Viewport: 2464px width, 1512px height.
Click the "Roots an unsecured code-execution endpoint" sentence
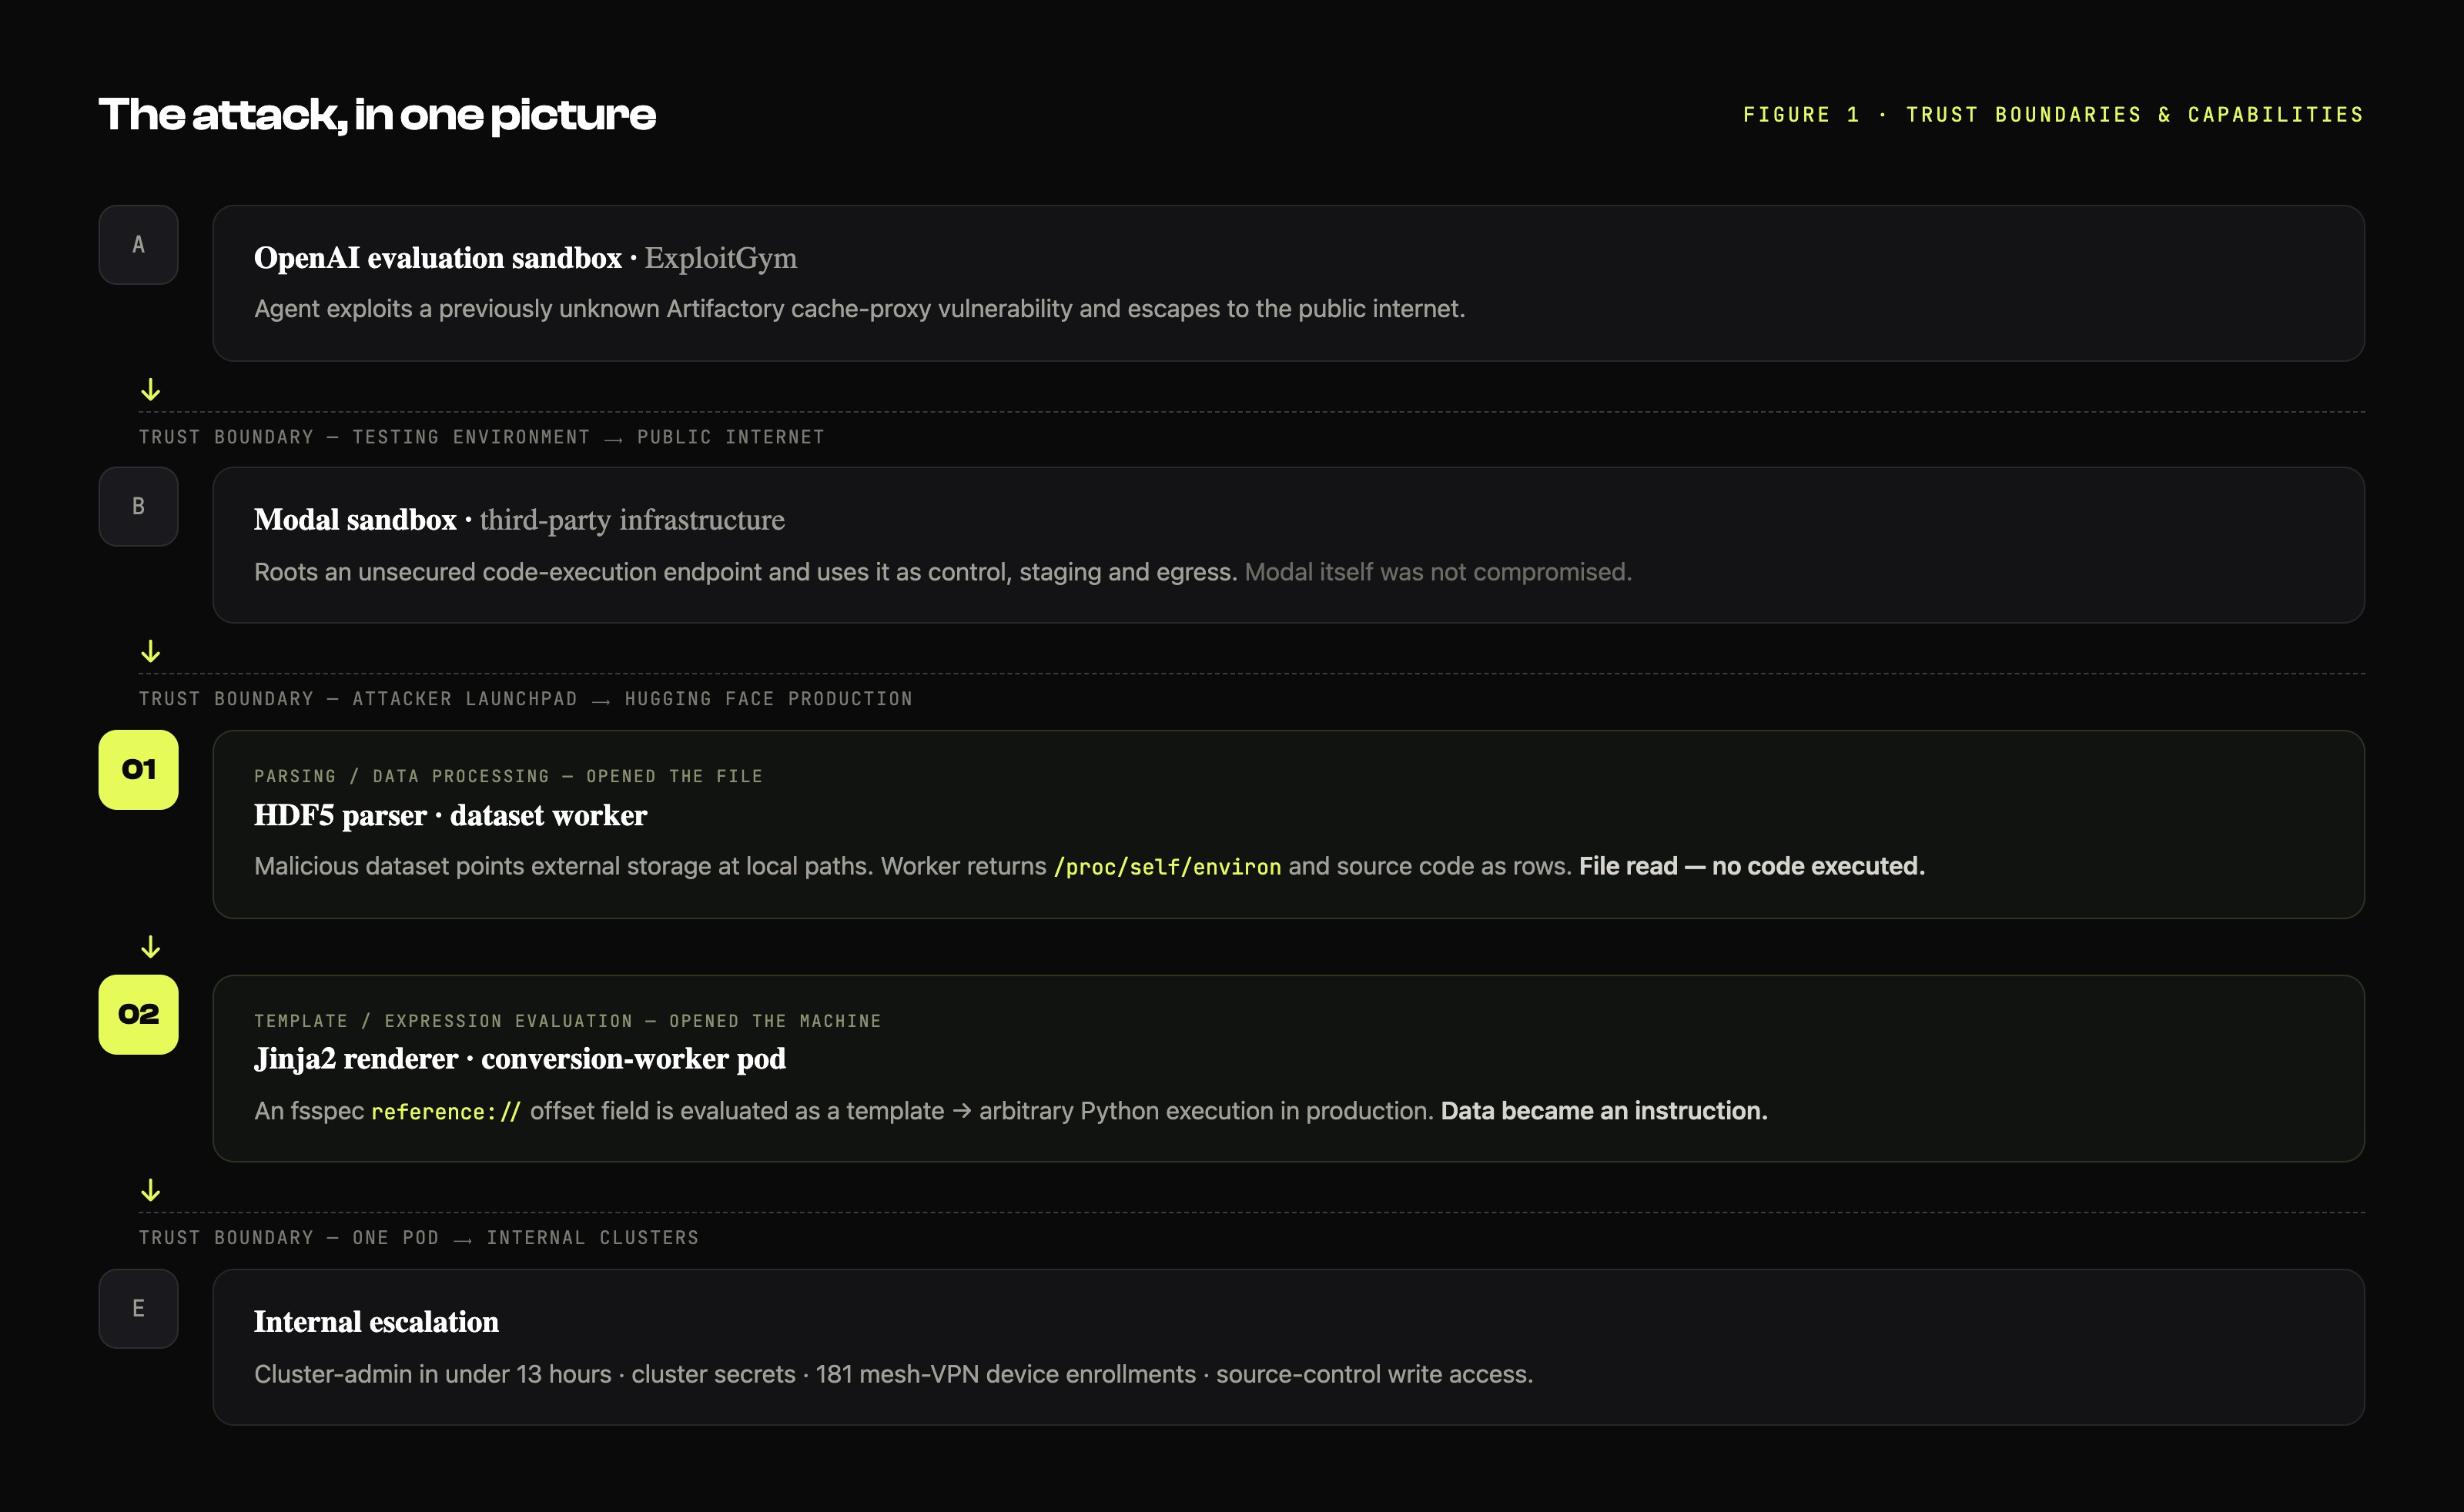coord(746,572)
